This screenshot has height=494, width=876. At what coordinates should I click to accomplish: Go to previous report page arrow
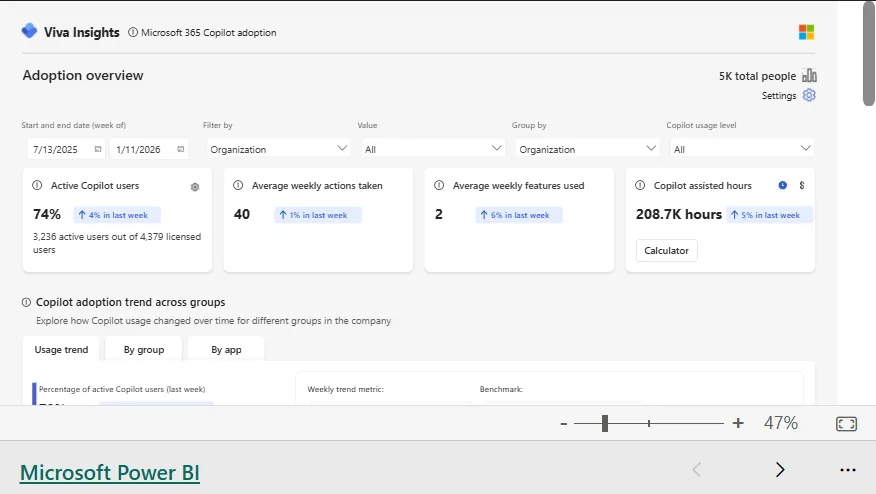coord(697,469)
